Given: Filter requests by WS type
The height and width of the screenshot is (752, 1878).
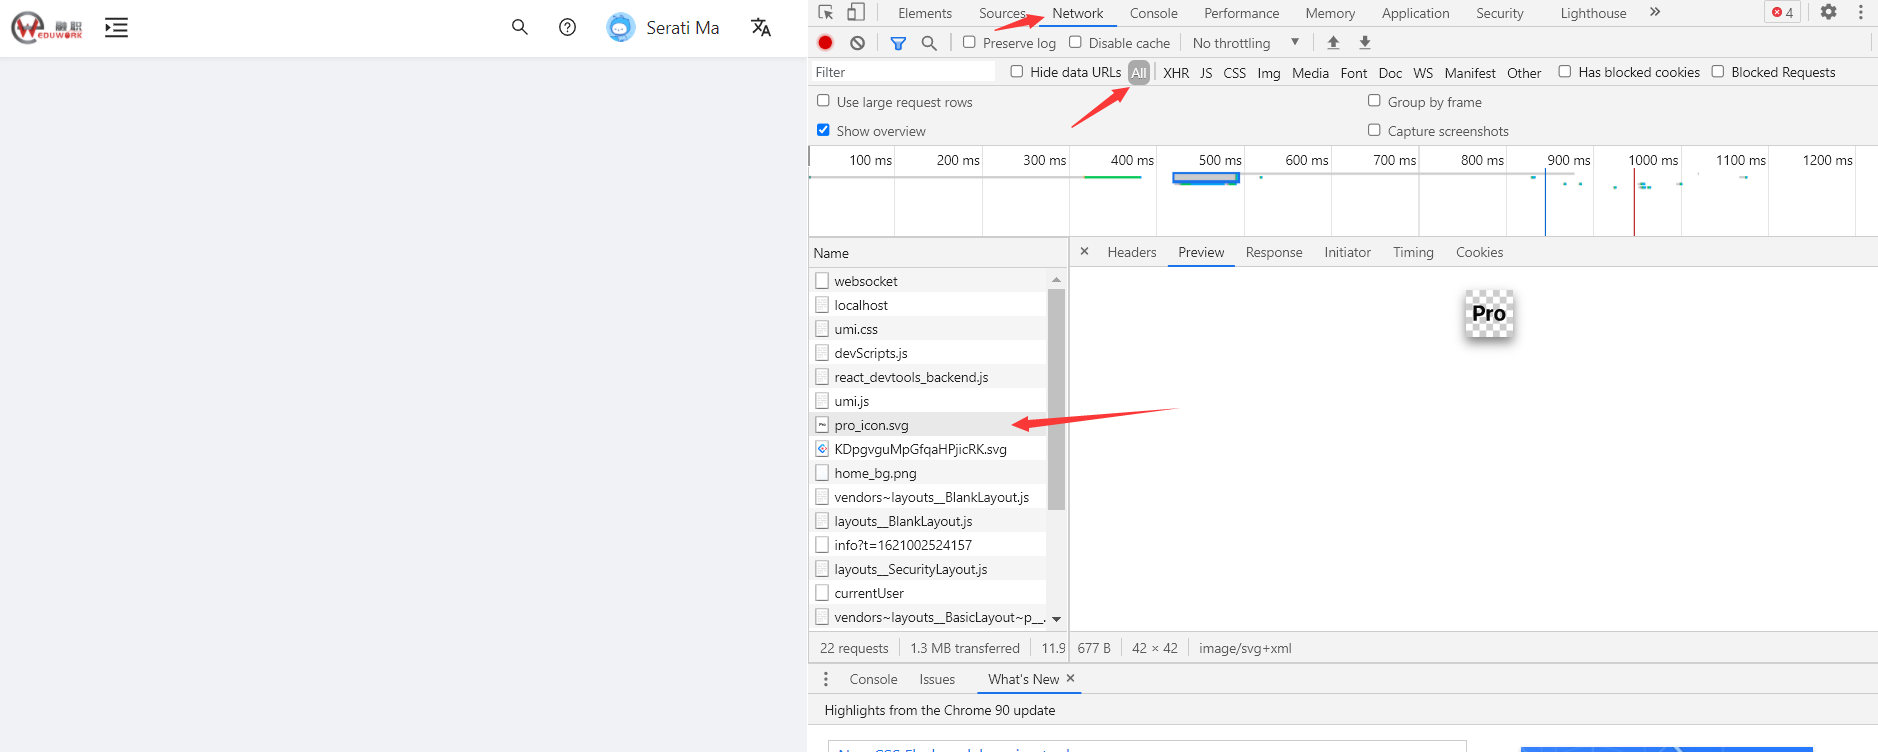Looking at the screenshot, I should pos(1423,73).
